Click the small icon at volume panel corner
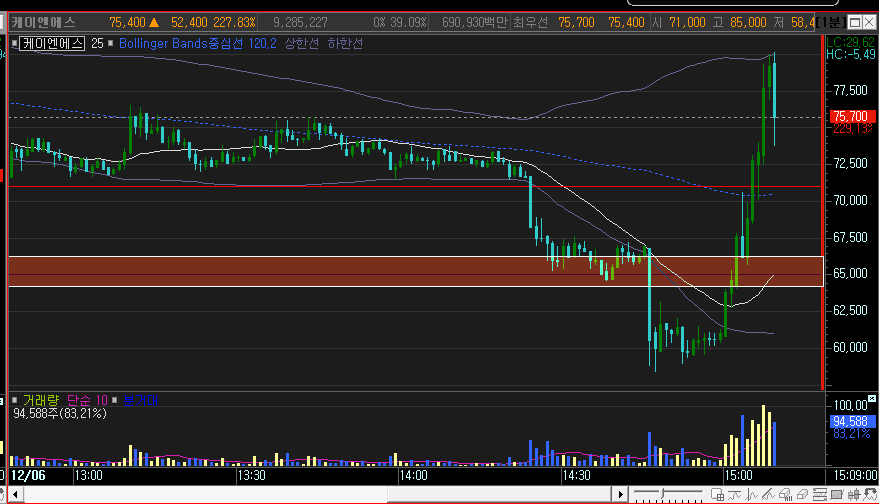The image size is (879, 504). click(x=872, y=399)
